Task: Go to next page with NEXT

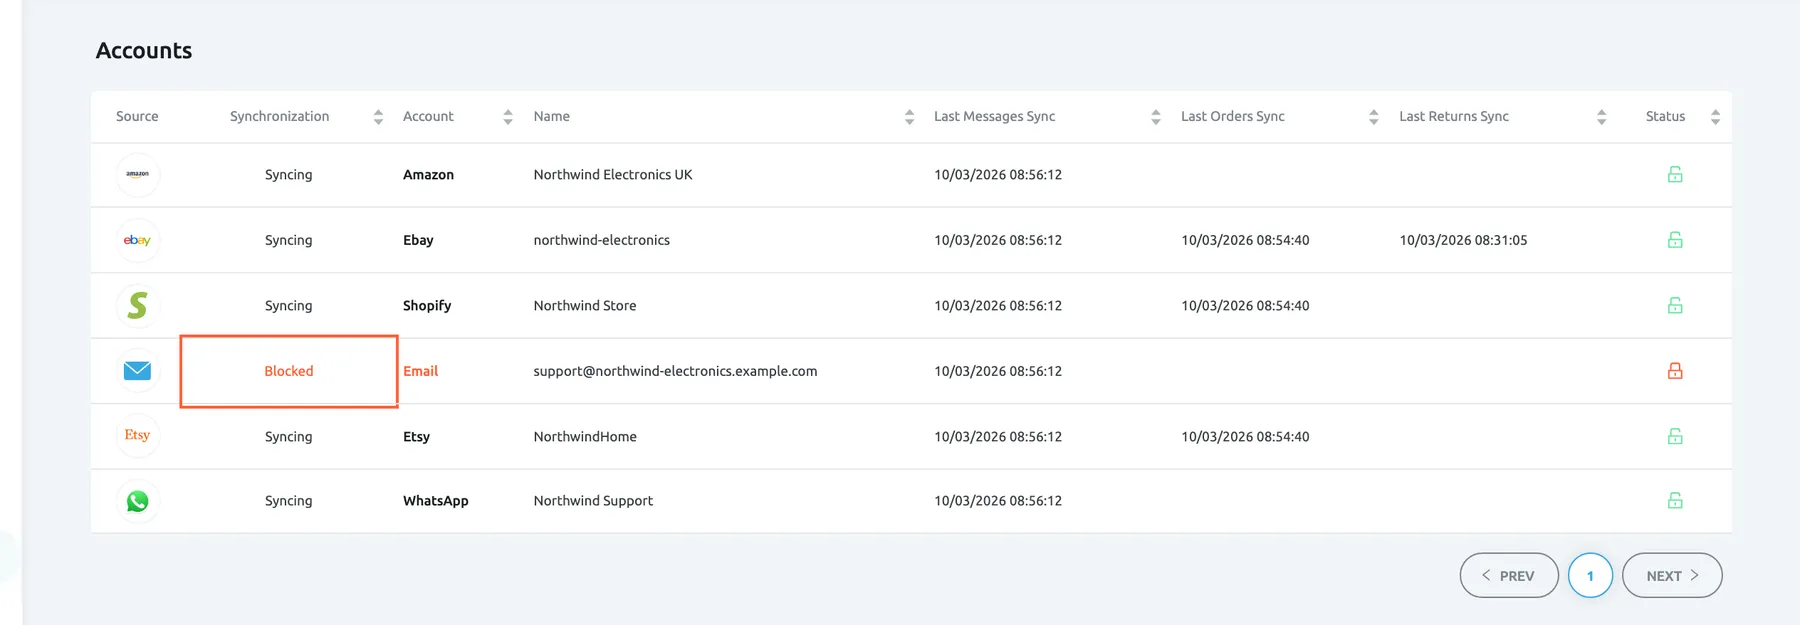Action: 1672,575
